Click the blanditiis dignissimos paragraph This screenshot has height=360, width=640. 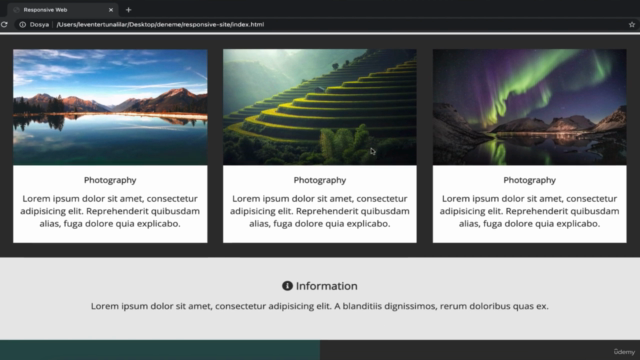(320, 306)
